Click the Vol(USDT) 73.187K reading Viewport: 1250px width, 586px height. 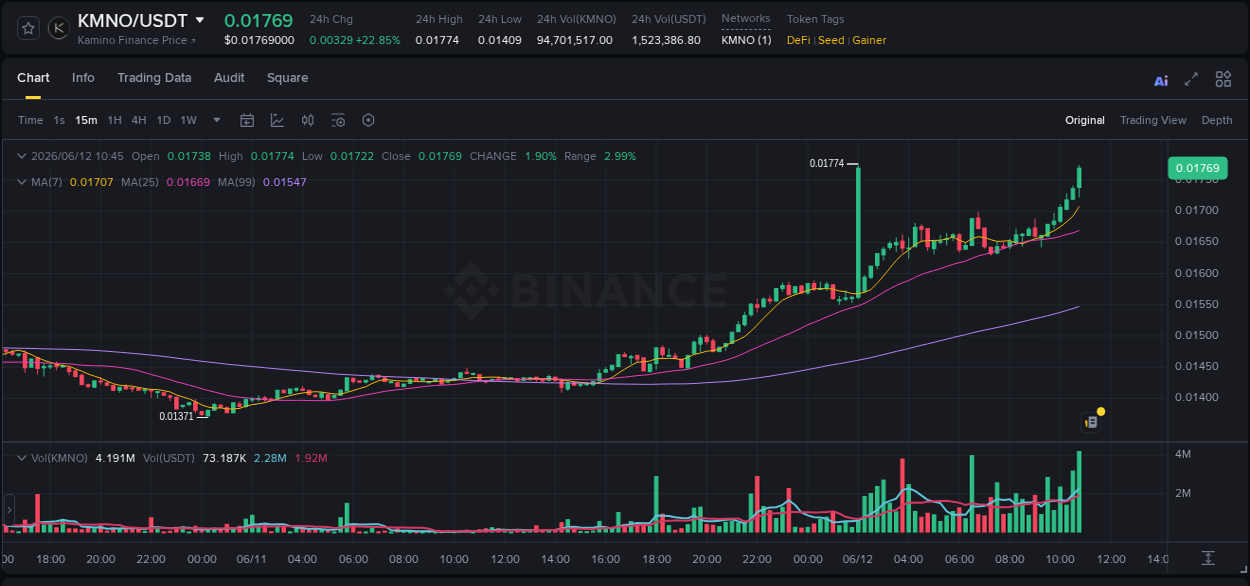pyautogui.click(x=224, y=457)
